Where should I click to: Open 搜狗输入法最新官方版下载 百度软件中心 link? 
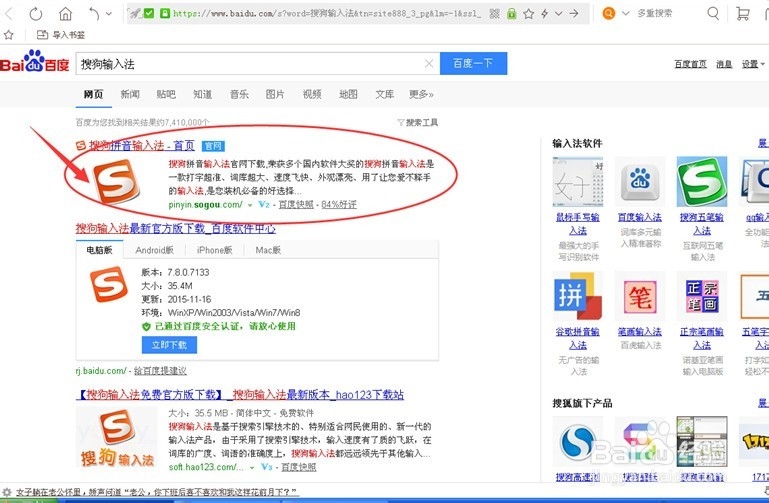[176, 228]
